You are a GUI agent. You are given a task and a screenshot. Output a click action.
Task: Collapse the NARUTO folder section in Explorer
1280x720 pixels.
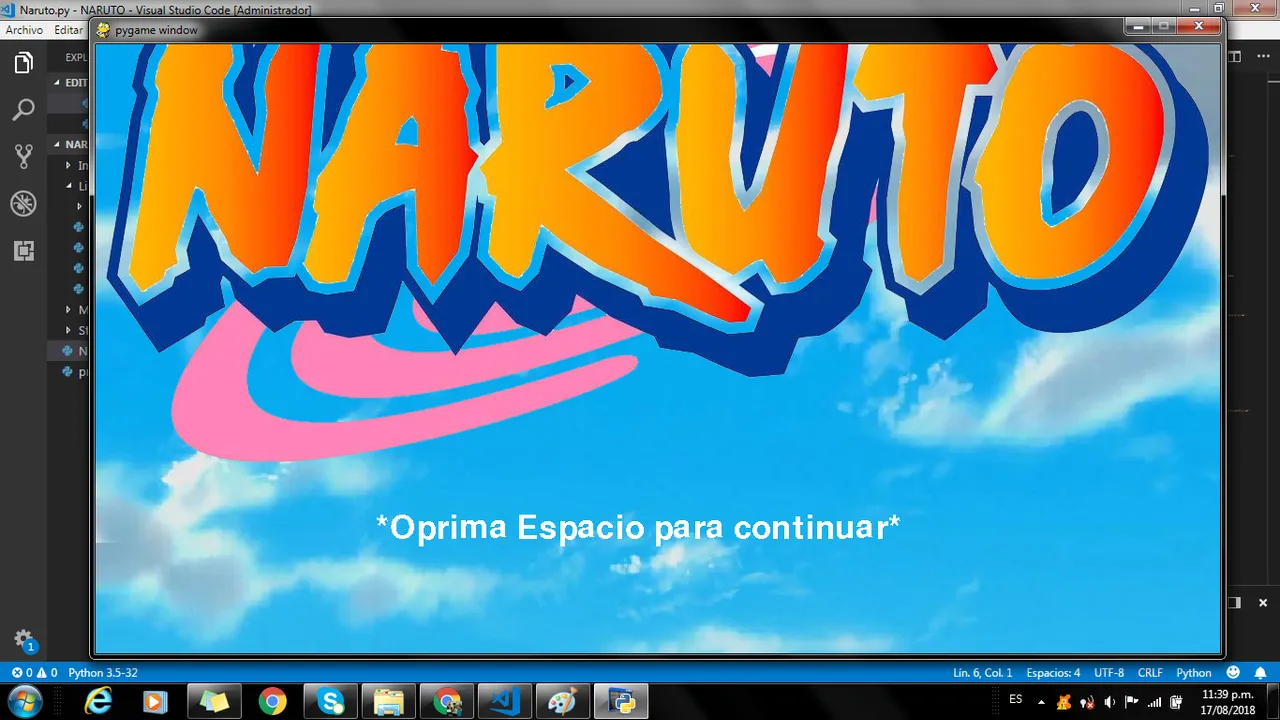[69, 144]
